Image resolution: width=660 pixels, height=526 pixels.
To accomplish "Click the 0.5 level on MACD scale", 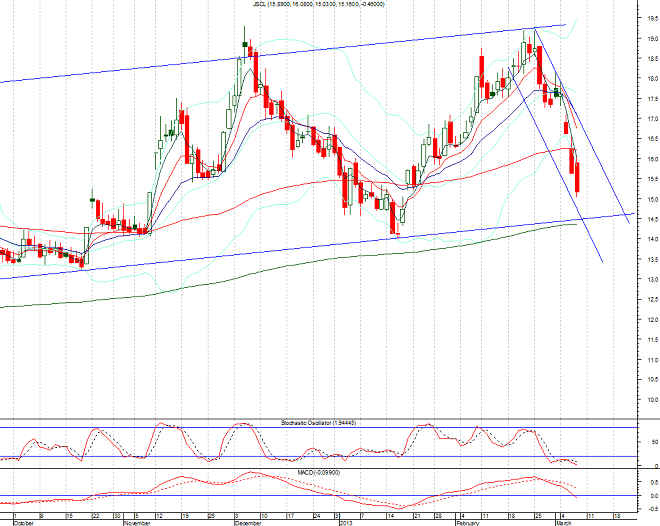I will tap(651, 484).
